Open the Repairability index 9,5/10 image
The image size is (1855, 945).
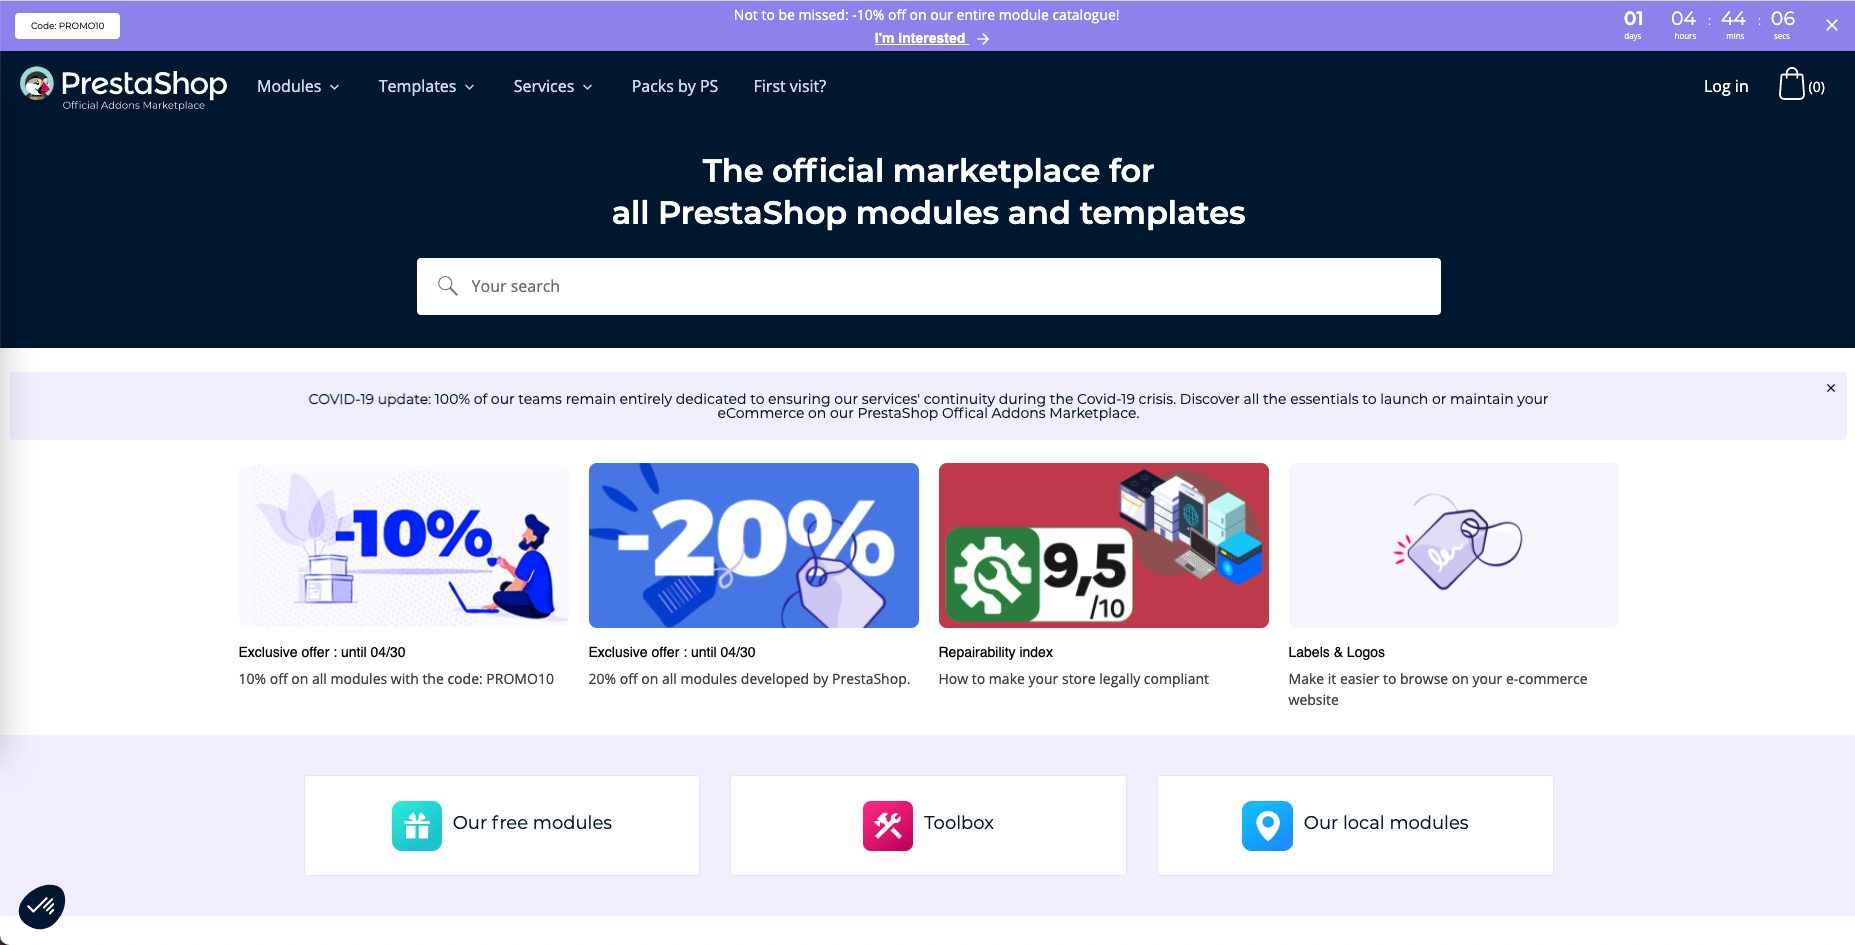[1103, 545]
